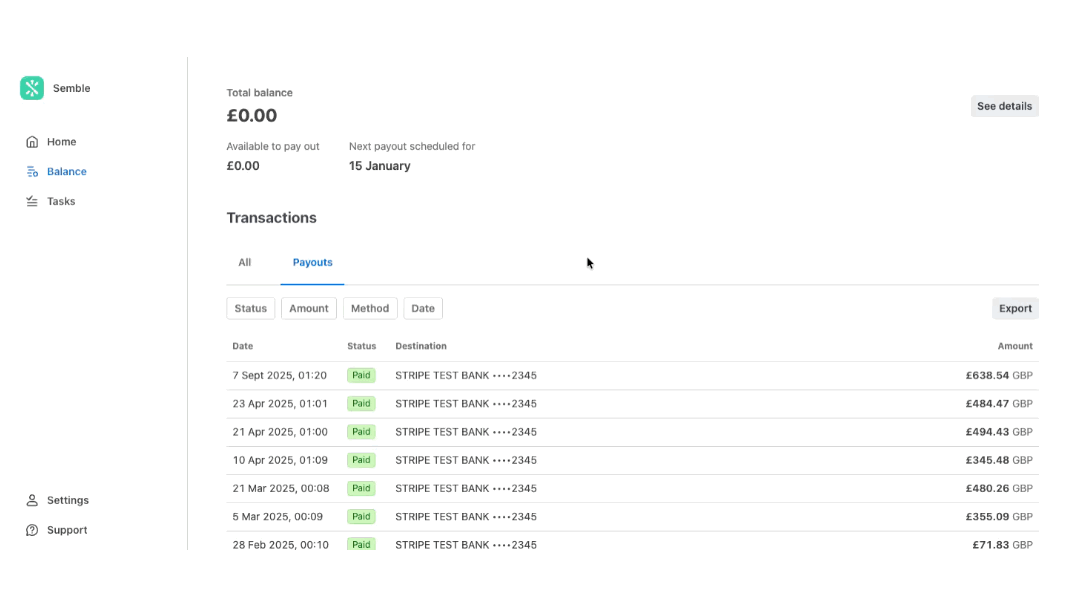Open the 21 Apr 2025, 01:00 payout

click(x=632, y=432)
